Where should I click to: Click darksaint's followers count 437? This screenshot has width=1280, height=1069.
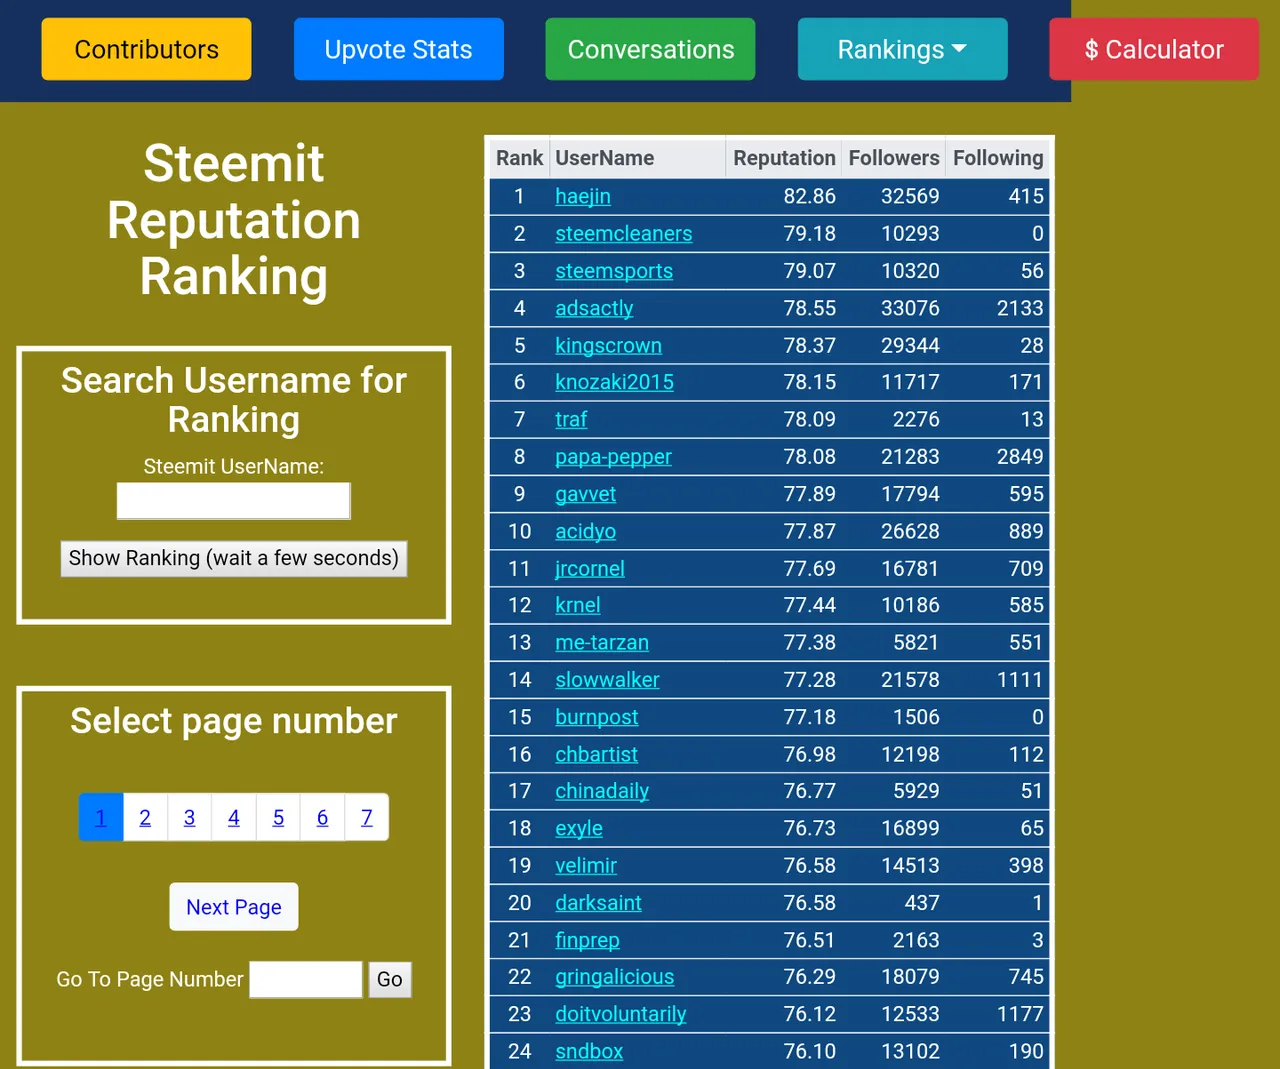[922, 903]
